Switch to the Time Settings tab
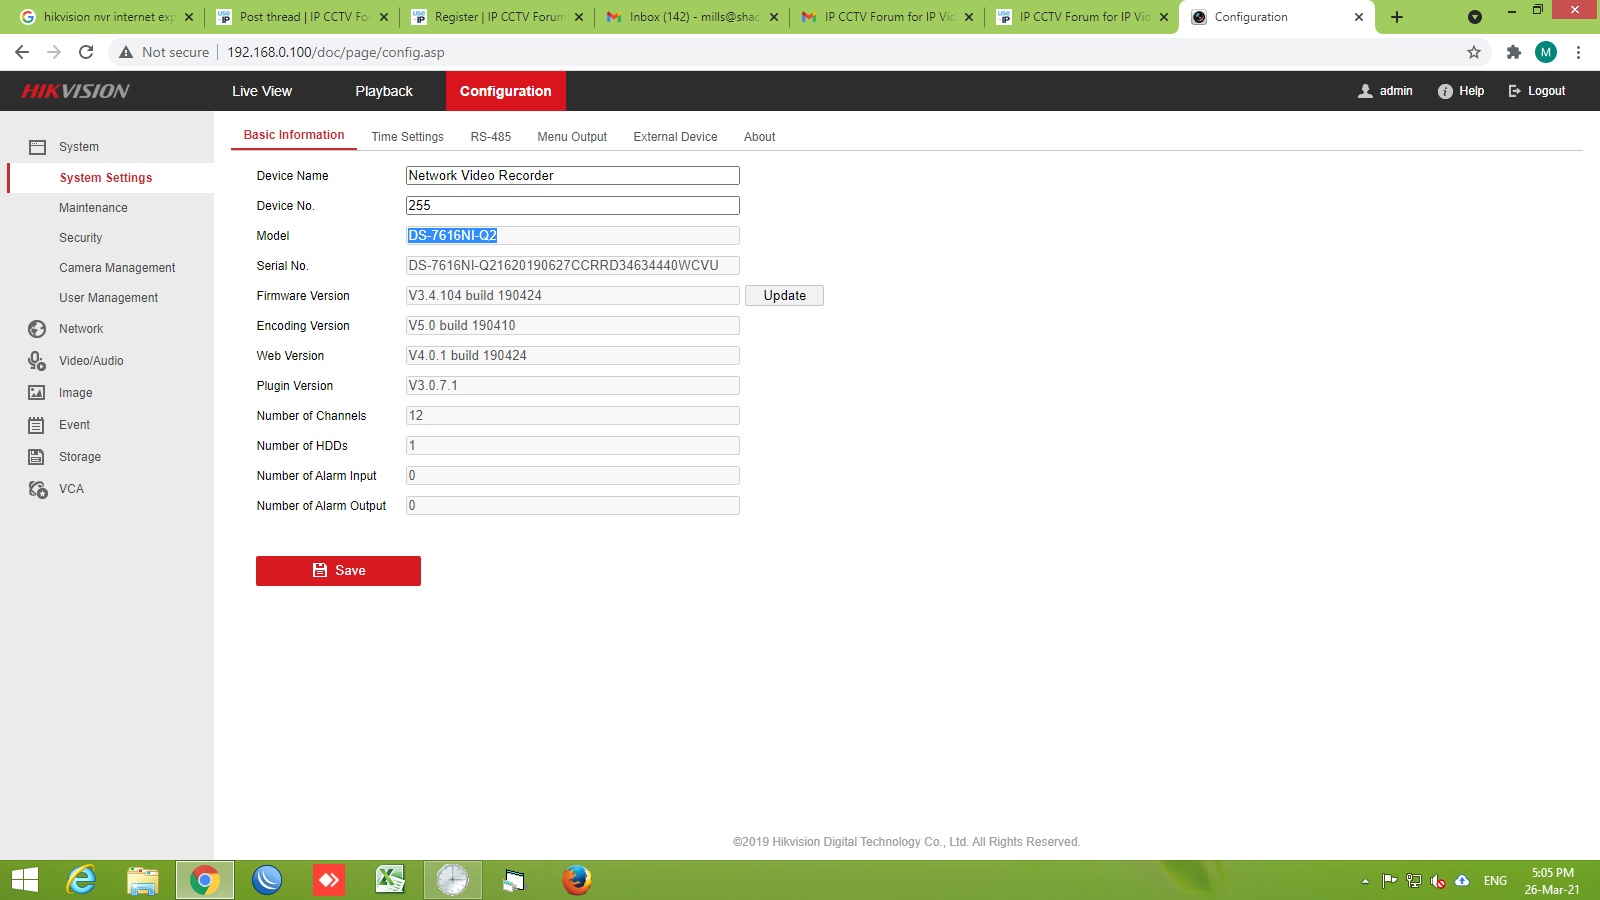 407,137
